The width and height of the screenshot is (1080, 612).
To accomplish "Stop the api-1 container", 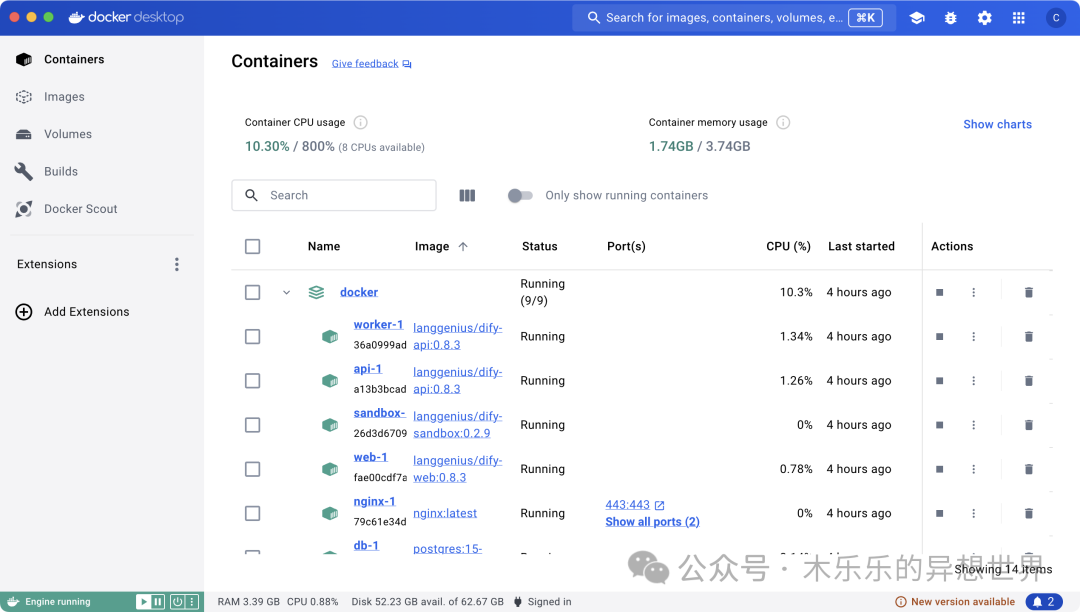I will pyautogui.click(x=939, y=381).
